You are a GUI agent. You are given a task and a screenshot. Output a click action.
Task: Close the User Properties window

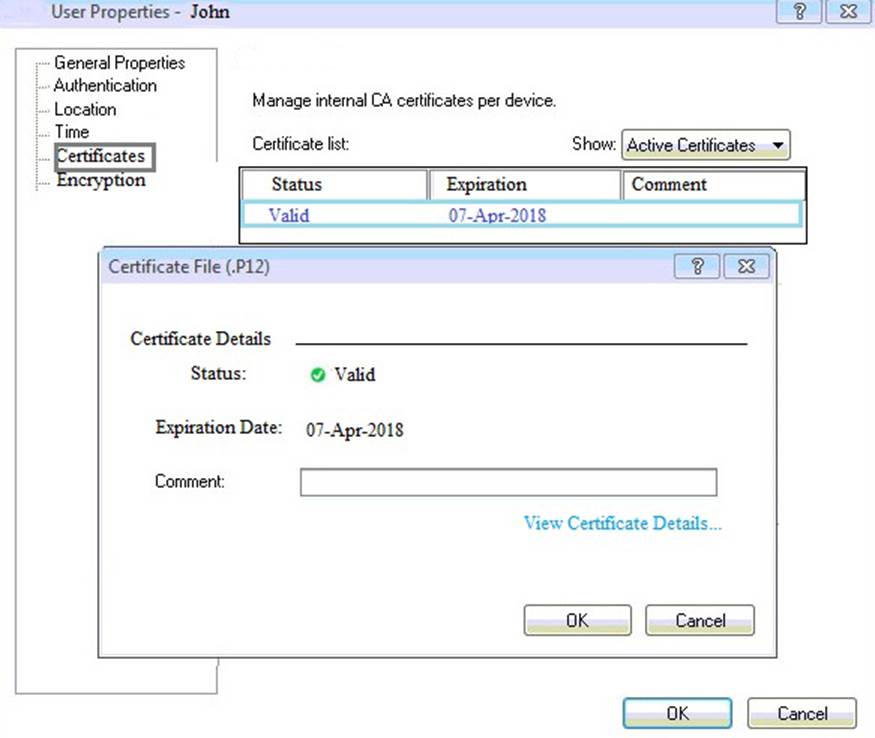[x=848, y=12]
